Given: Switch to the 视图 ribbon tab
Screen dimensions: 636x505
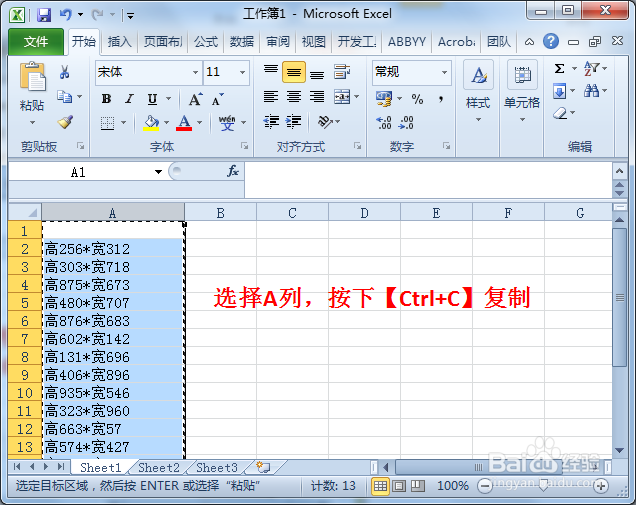Looking at the screenshot, I should point(314,41).
